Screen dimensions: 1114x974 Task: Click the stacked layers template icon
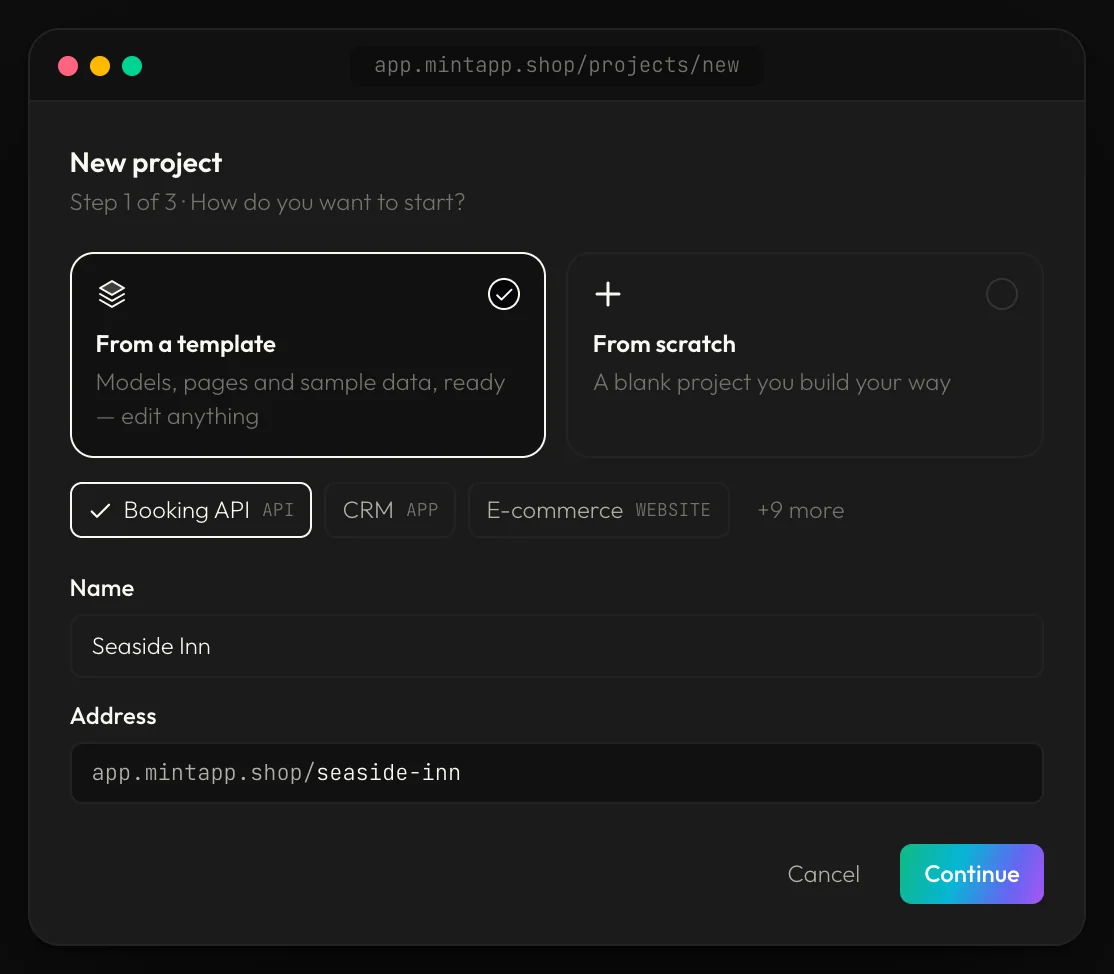tap(112, 294)
